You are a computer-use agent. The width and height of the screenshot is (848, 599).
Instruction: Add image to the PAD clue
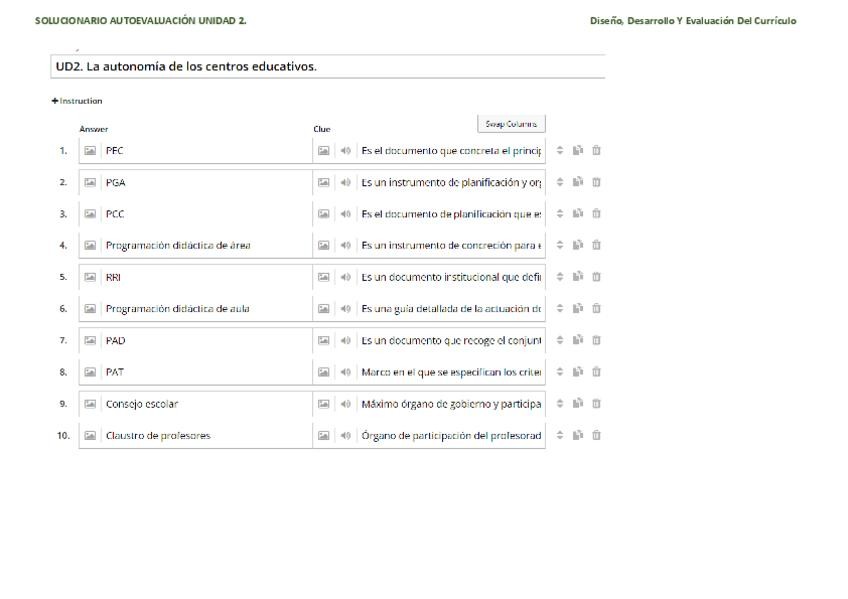[323, 341]
